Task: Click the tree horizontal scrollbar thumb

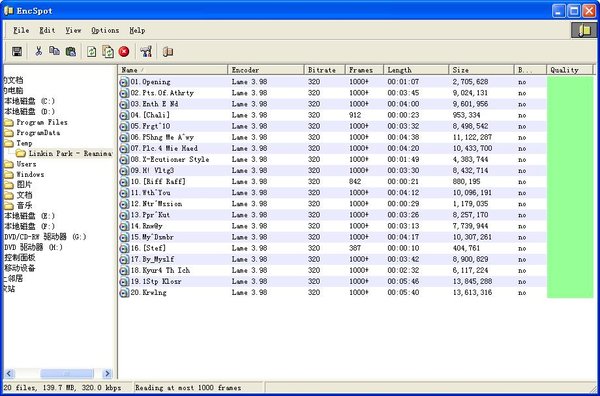Action: [67, 373]
